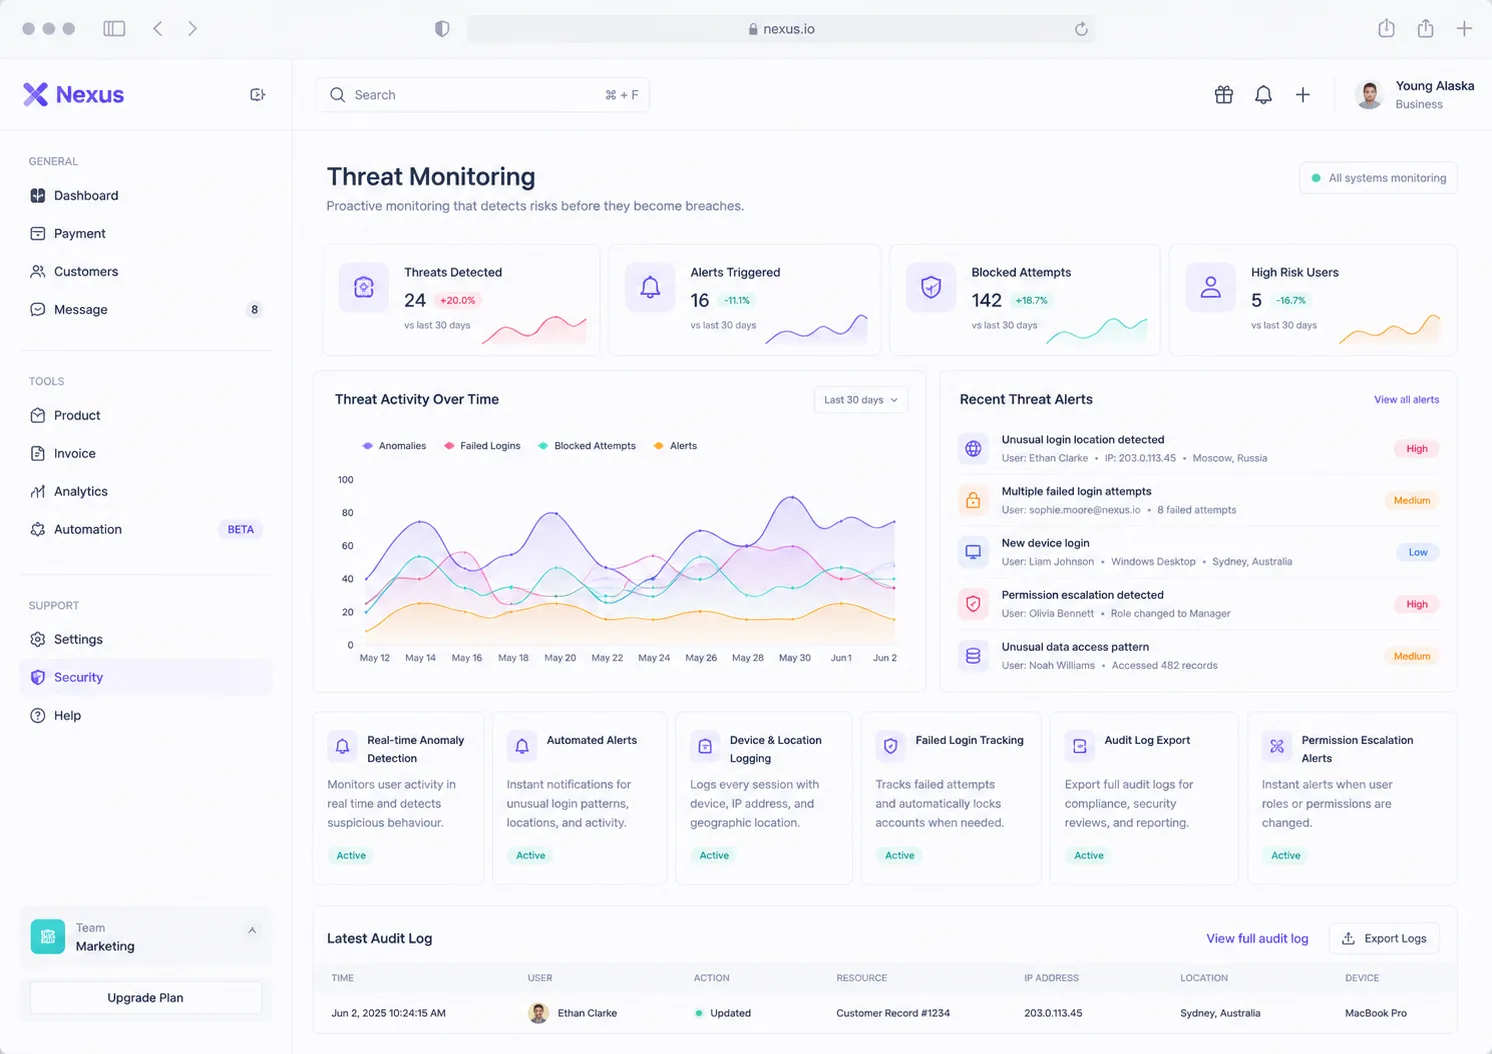Image resolution: width=1492 pixels, height=1054 pixels.
Task: Toggle the Alerts legend series
Action: pyautogui.click(x=675, y=446)
